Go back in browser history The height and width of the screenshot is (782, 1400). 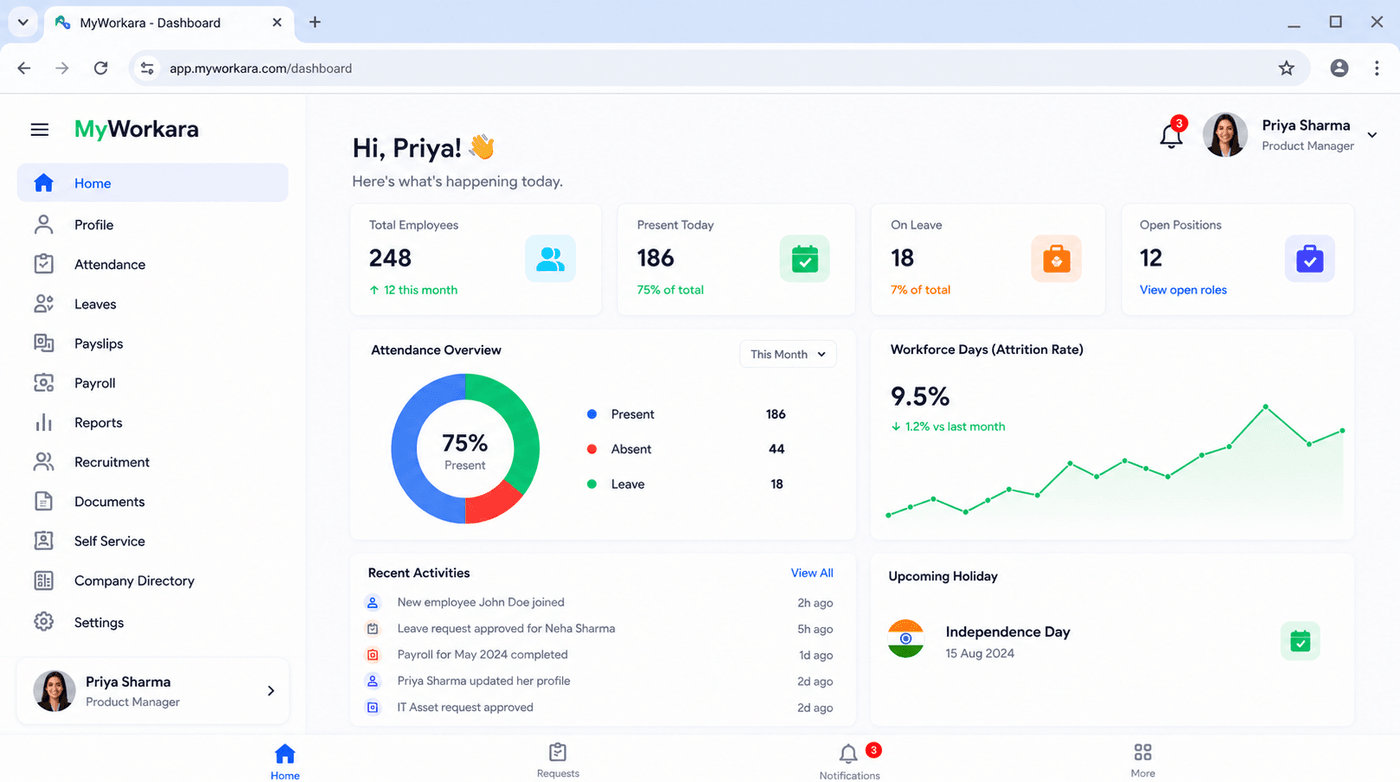click(x=24, y=68)
